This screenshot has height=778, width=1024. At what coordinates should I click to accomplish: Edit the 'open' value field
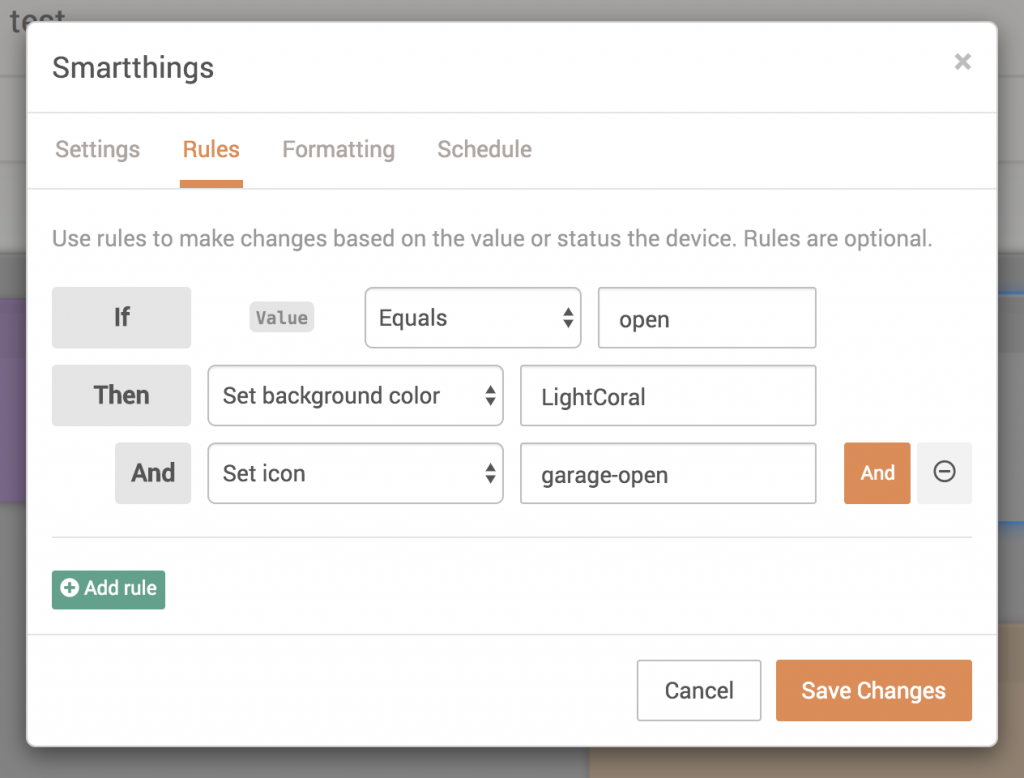707,318
